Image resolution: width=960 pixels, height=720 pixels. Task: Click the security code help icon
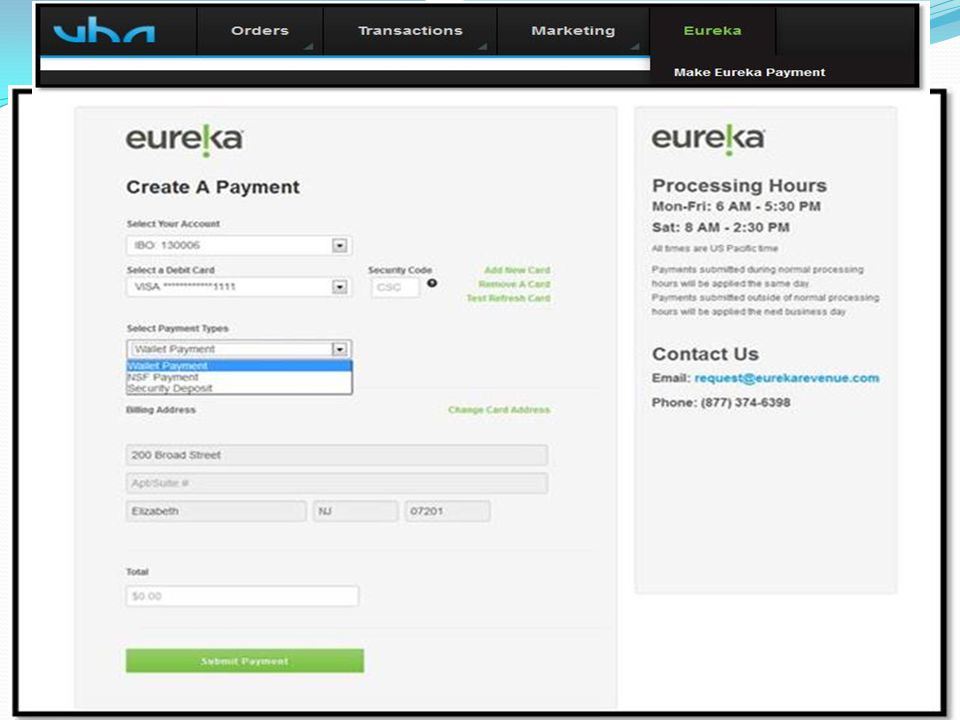click(x=432, y=283)
